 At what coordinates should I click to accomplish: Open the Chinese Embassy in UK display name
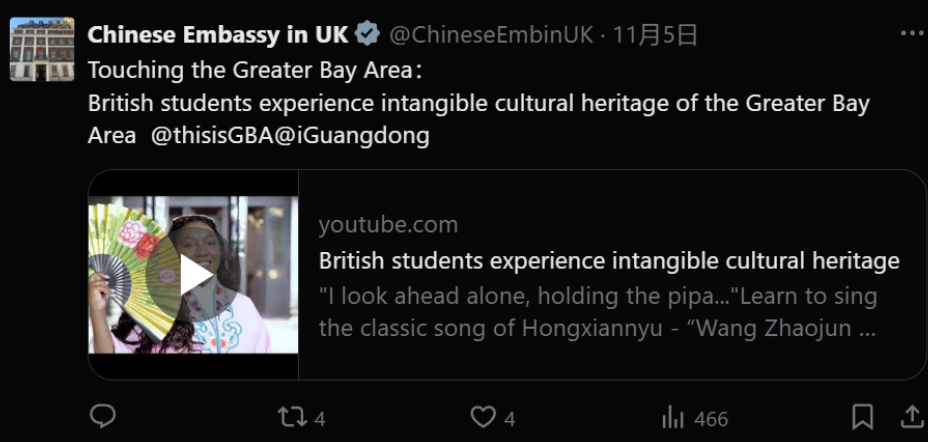pyautogui.click(x=218, y=35)
